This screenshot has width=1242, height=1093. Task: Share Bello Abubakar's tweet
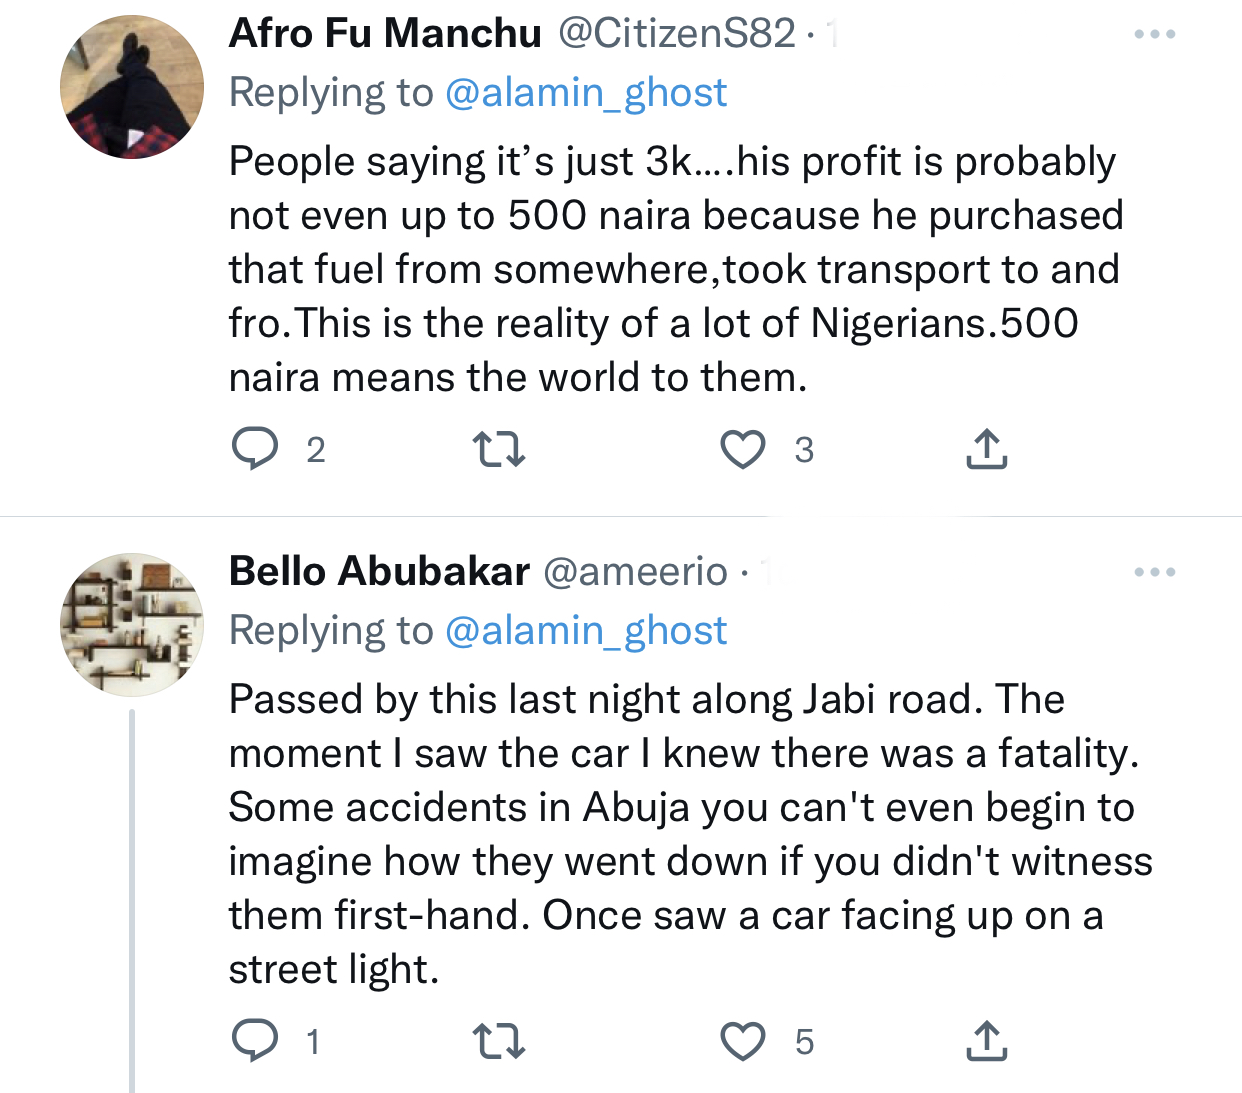[x=987, y=1041]
